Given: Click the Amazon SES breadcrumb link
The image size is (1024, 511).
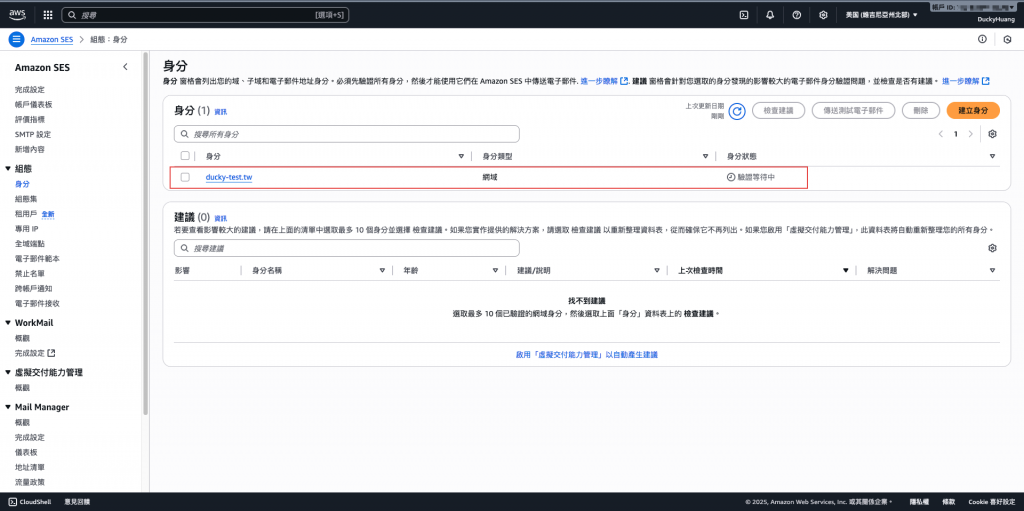Looking at the screenshot, I should [52, 39].
